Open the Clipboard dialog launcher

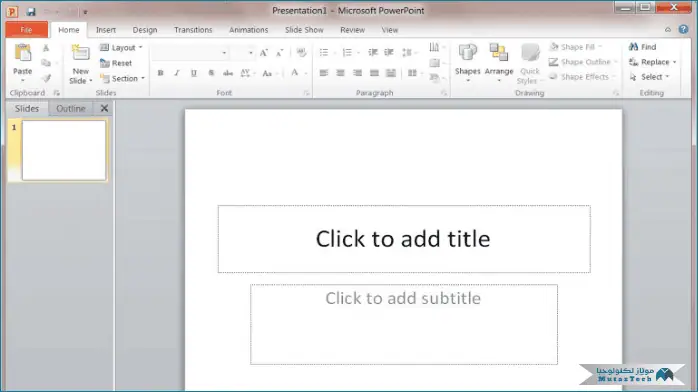coord(57,93)
